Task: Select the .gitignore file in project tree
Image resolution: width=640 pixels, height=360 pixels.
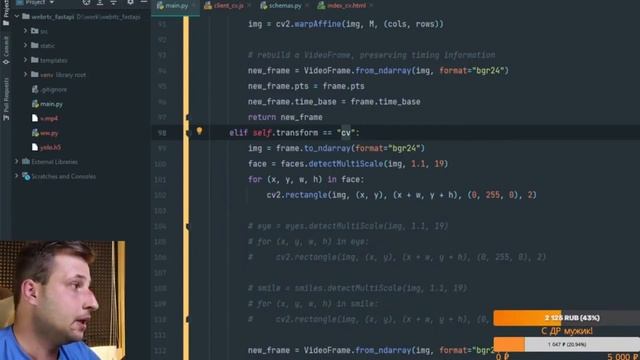Action: 49,89
